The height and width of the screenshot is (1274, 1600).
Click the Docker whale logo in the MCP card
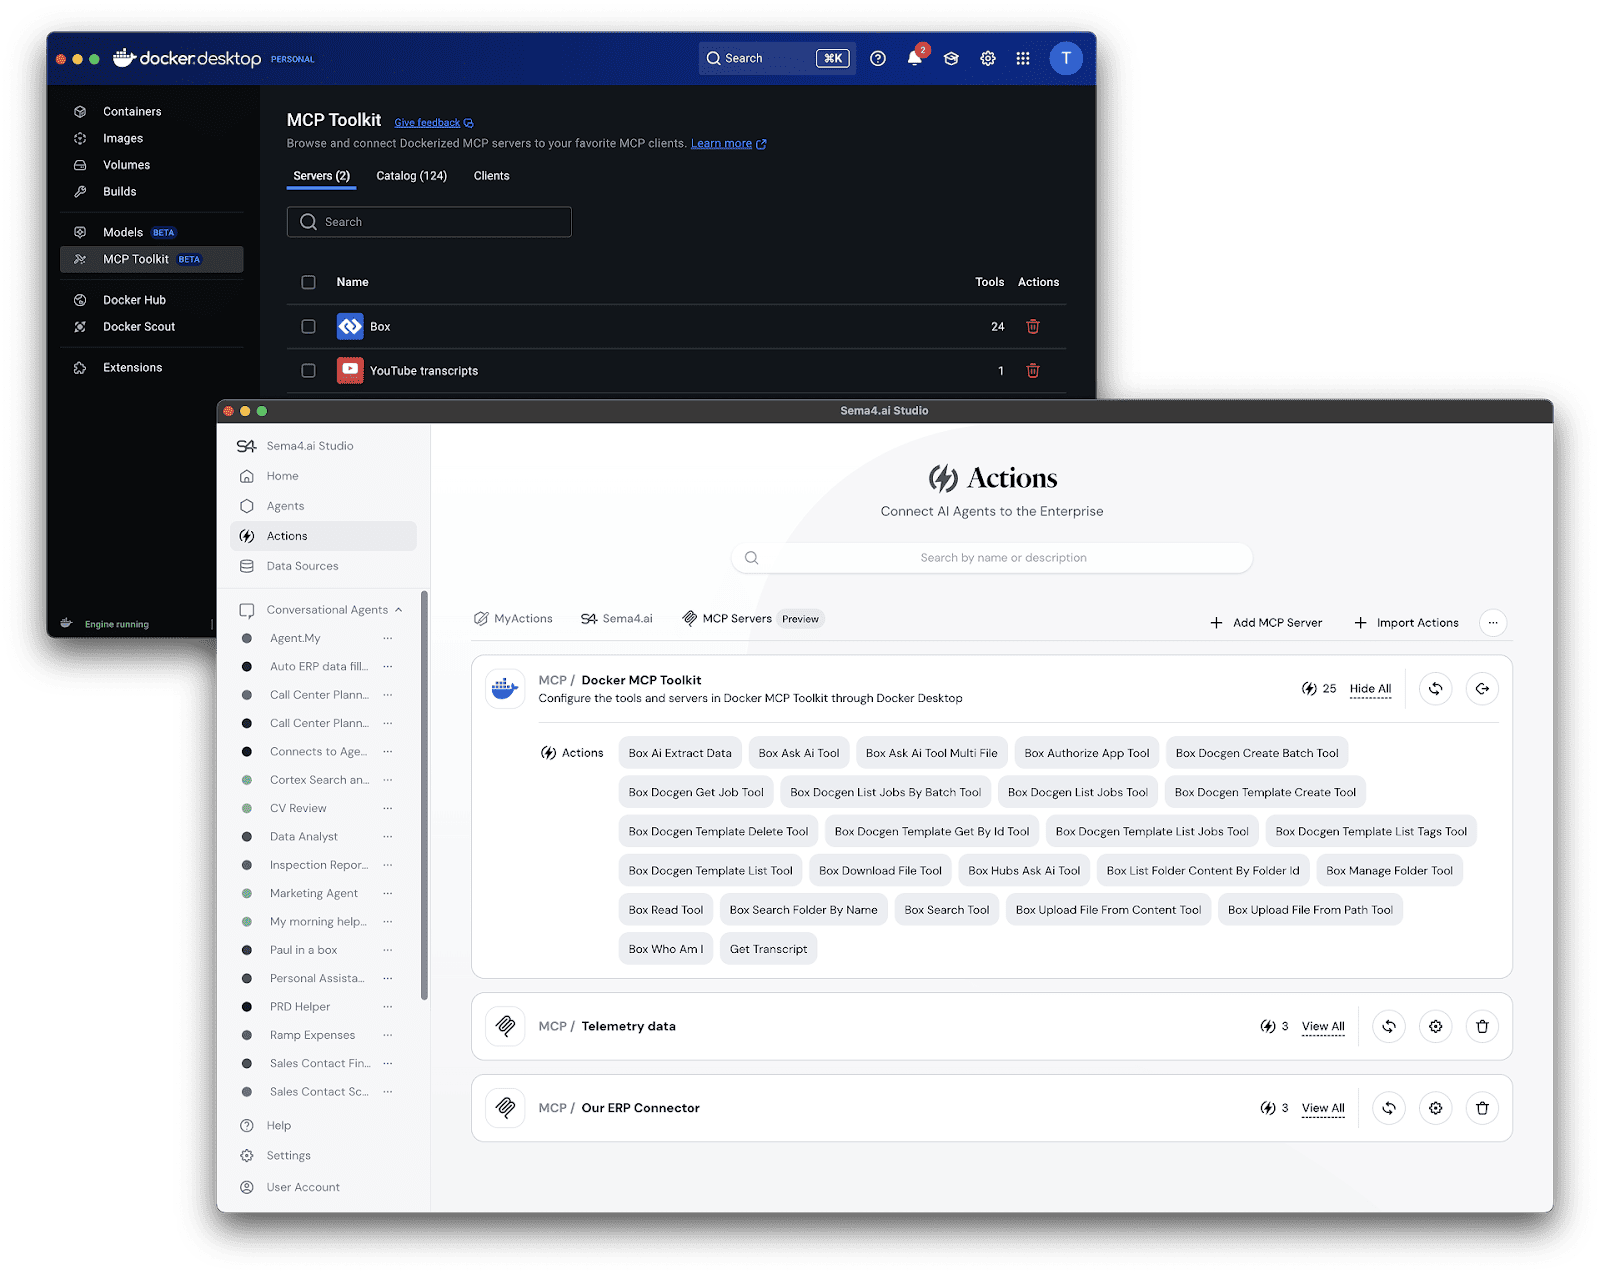tap(505, 688)
